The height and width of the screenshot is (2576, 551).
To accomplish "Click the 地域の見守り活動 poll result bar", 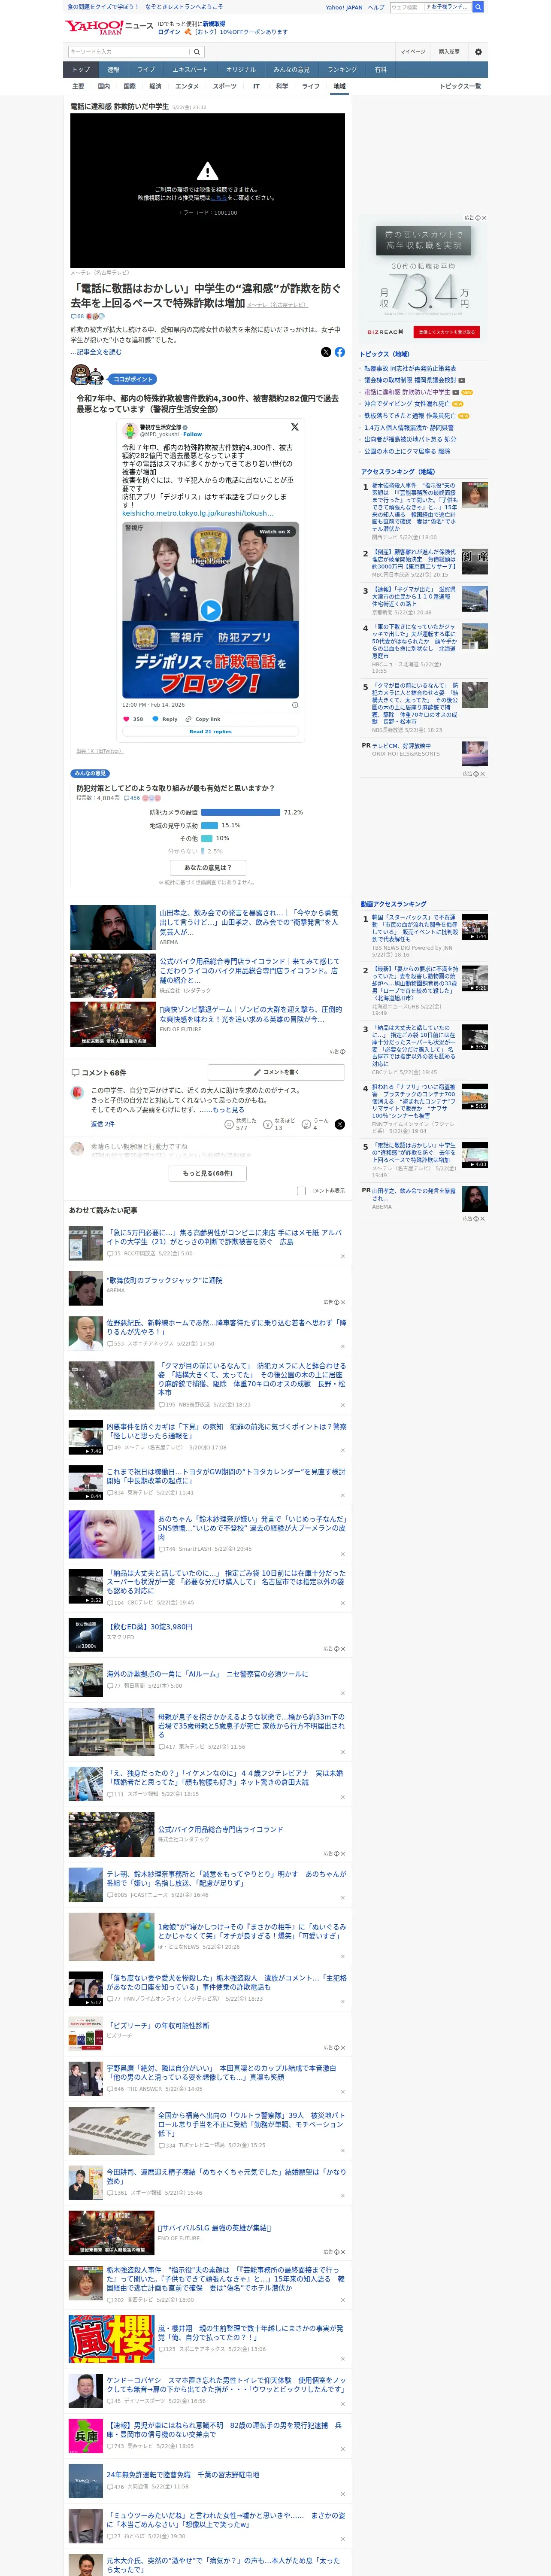I will (x=210, y=825).
